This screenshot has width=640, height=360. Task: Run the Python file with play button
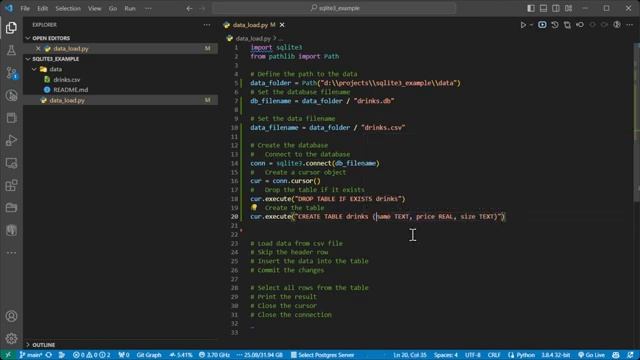[523, 25]
